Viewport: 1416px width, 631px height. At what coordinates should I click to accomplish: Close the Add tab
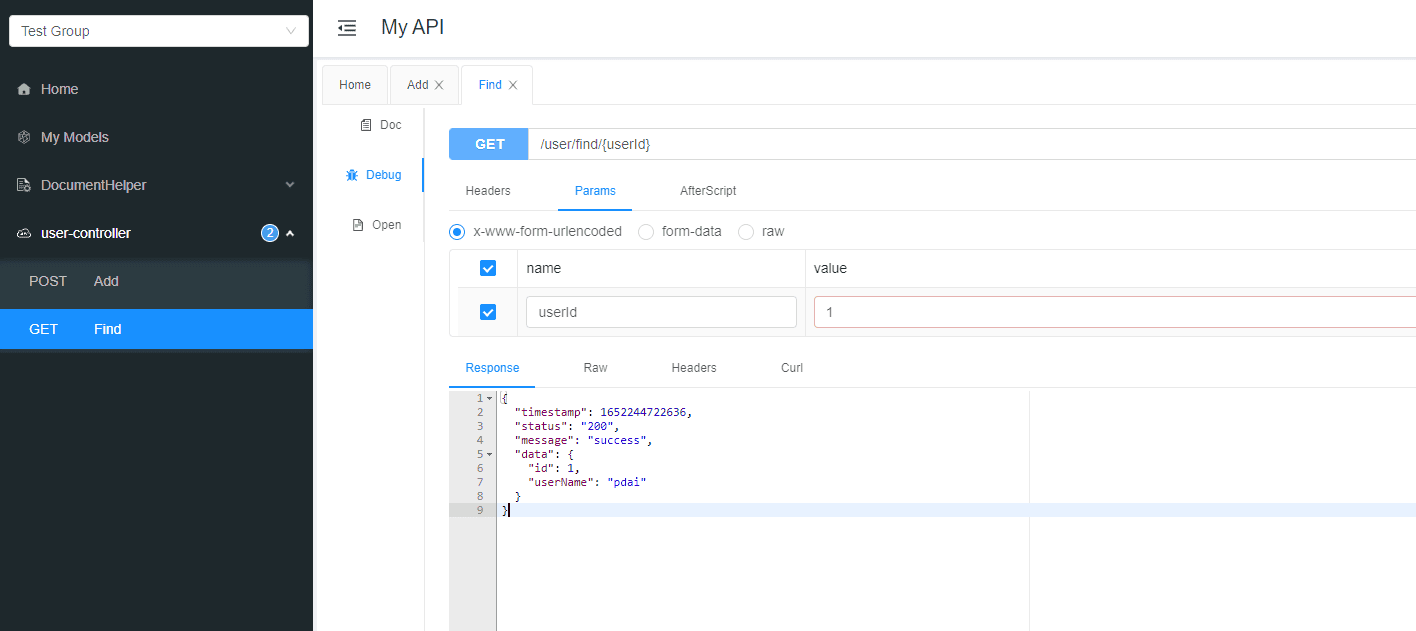coord(439,85)
